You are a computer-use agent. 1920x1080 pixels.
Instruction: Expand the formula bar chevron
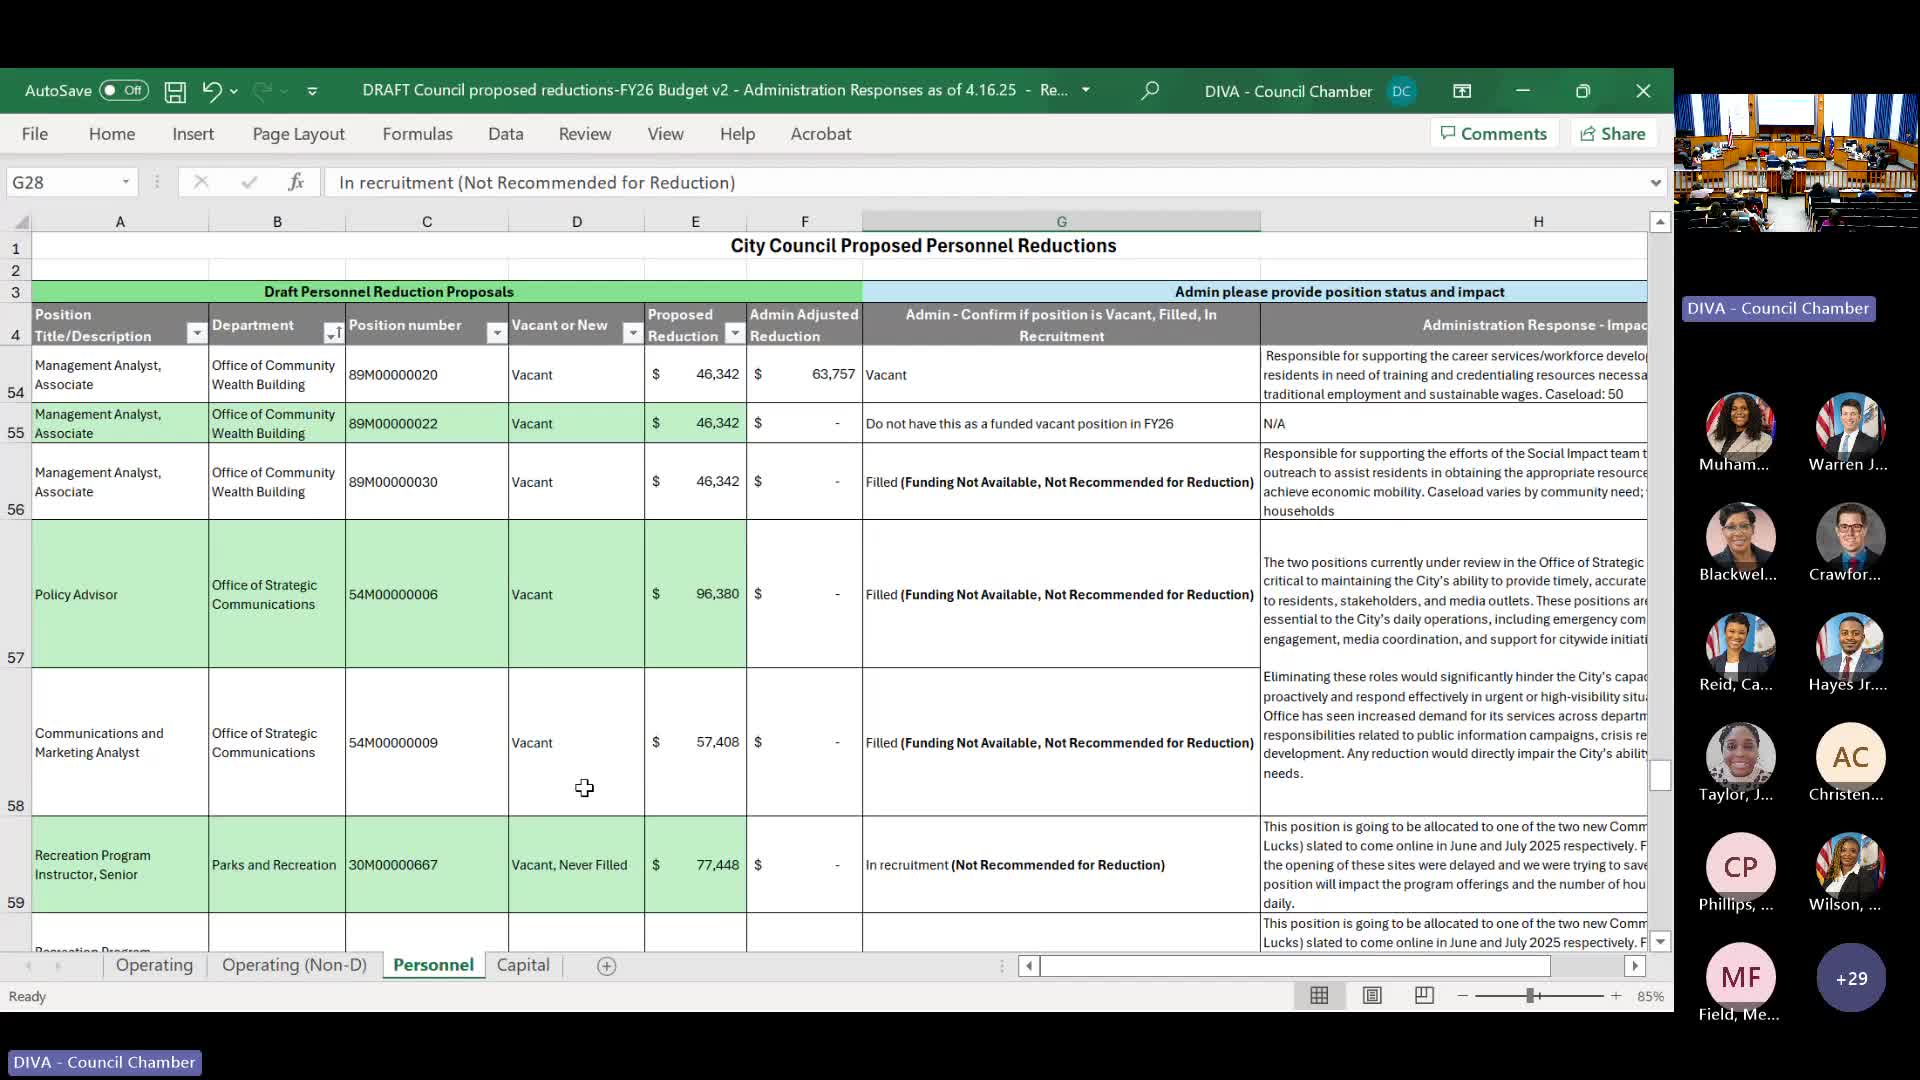[x=1656, y=183]
